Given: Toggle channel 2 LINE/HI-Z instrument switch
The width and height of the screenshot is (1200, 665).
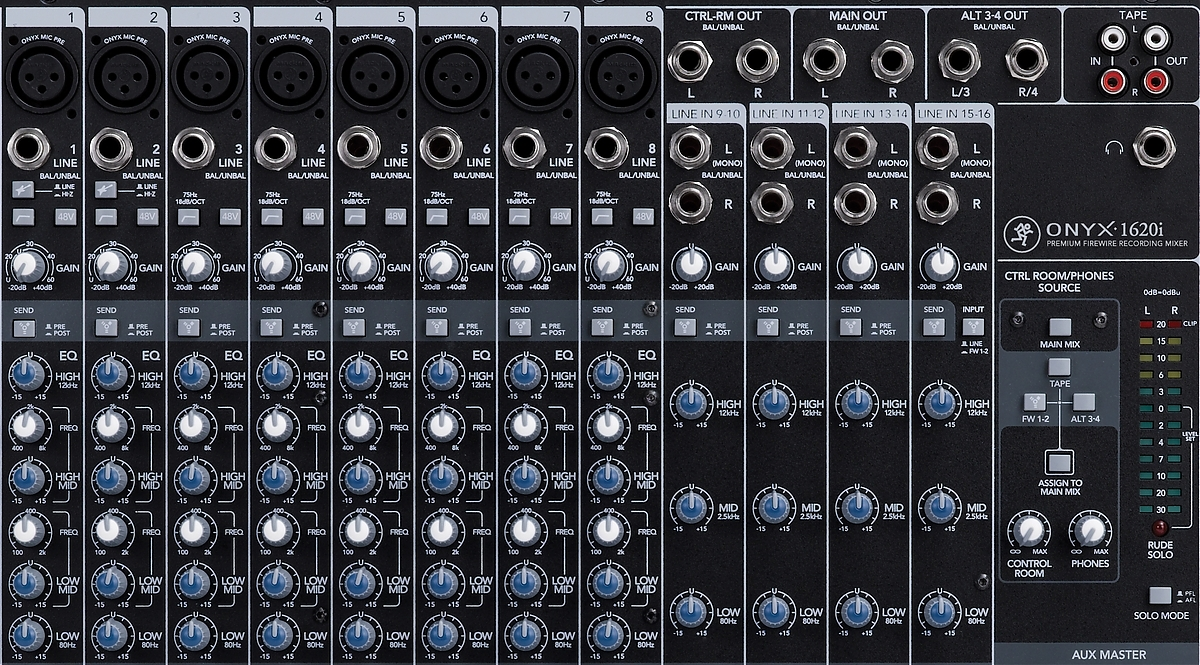Looking at the screenshot, I should tap(105, 189).
